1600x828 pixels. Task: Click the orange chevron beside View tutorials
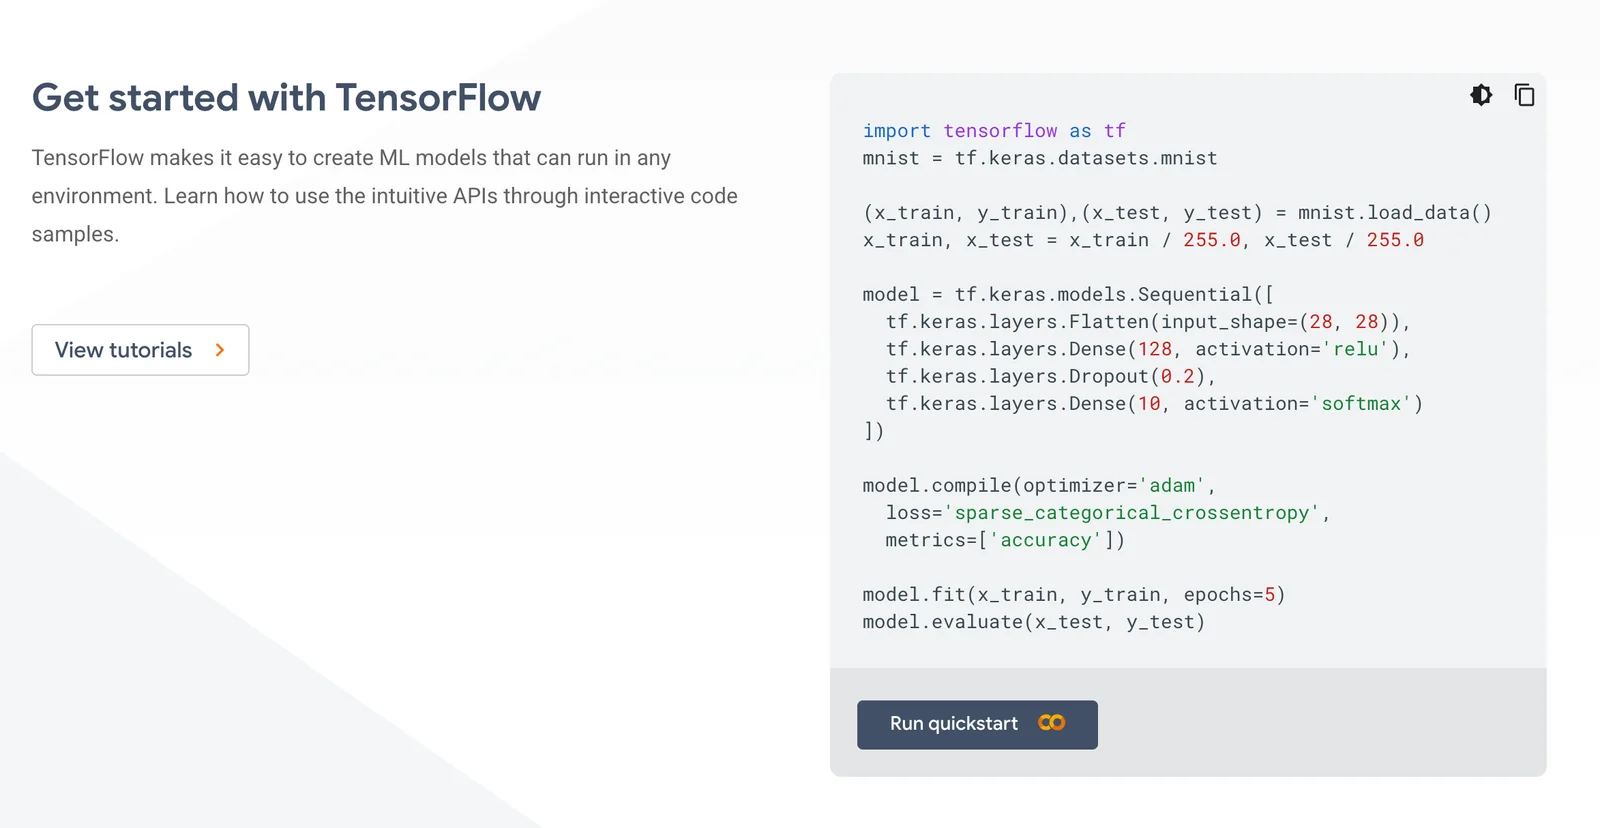point(220,350)
